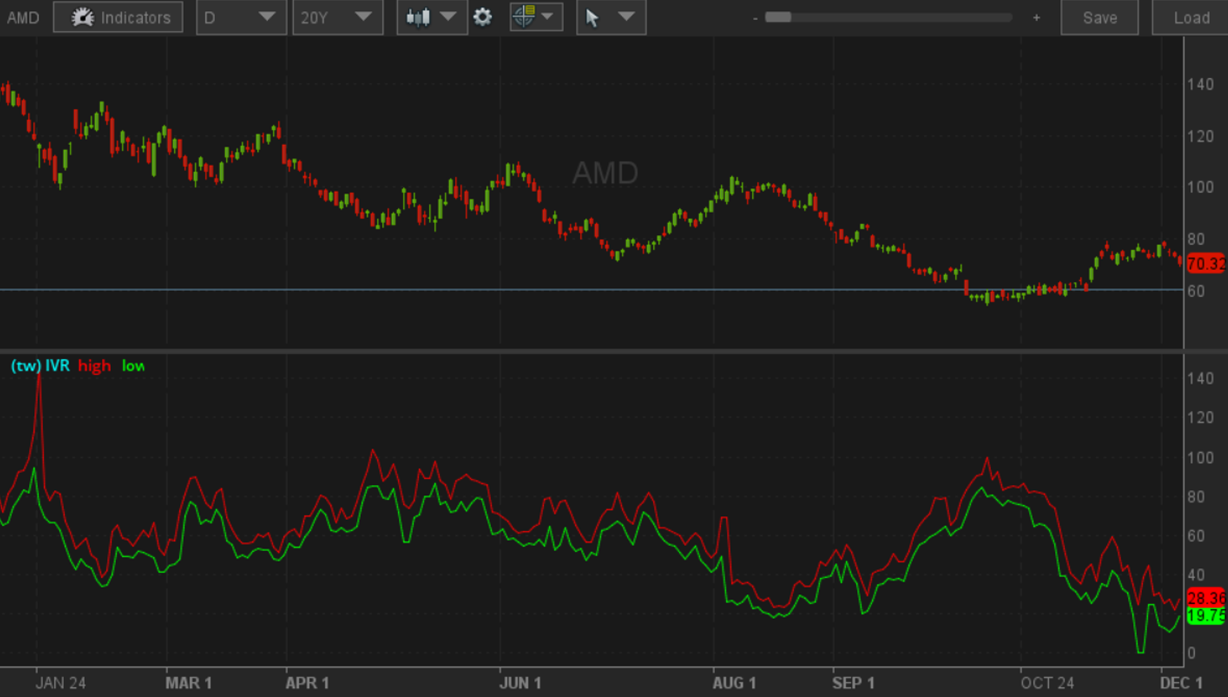Click the DEC 1 date axis label
The width and height of the screenshot is (1228, 697).
click(x=1182, y=683)
